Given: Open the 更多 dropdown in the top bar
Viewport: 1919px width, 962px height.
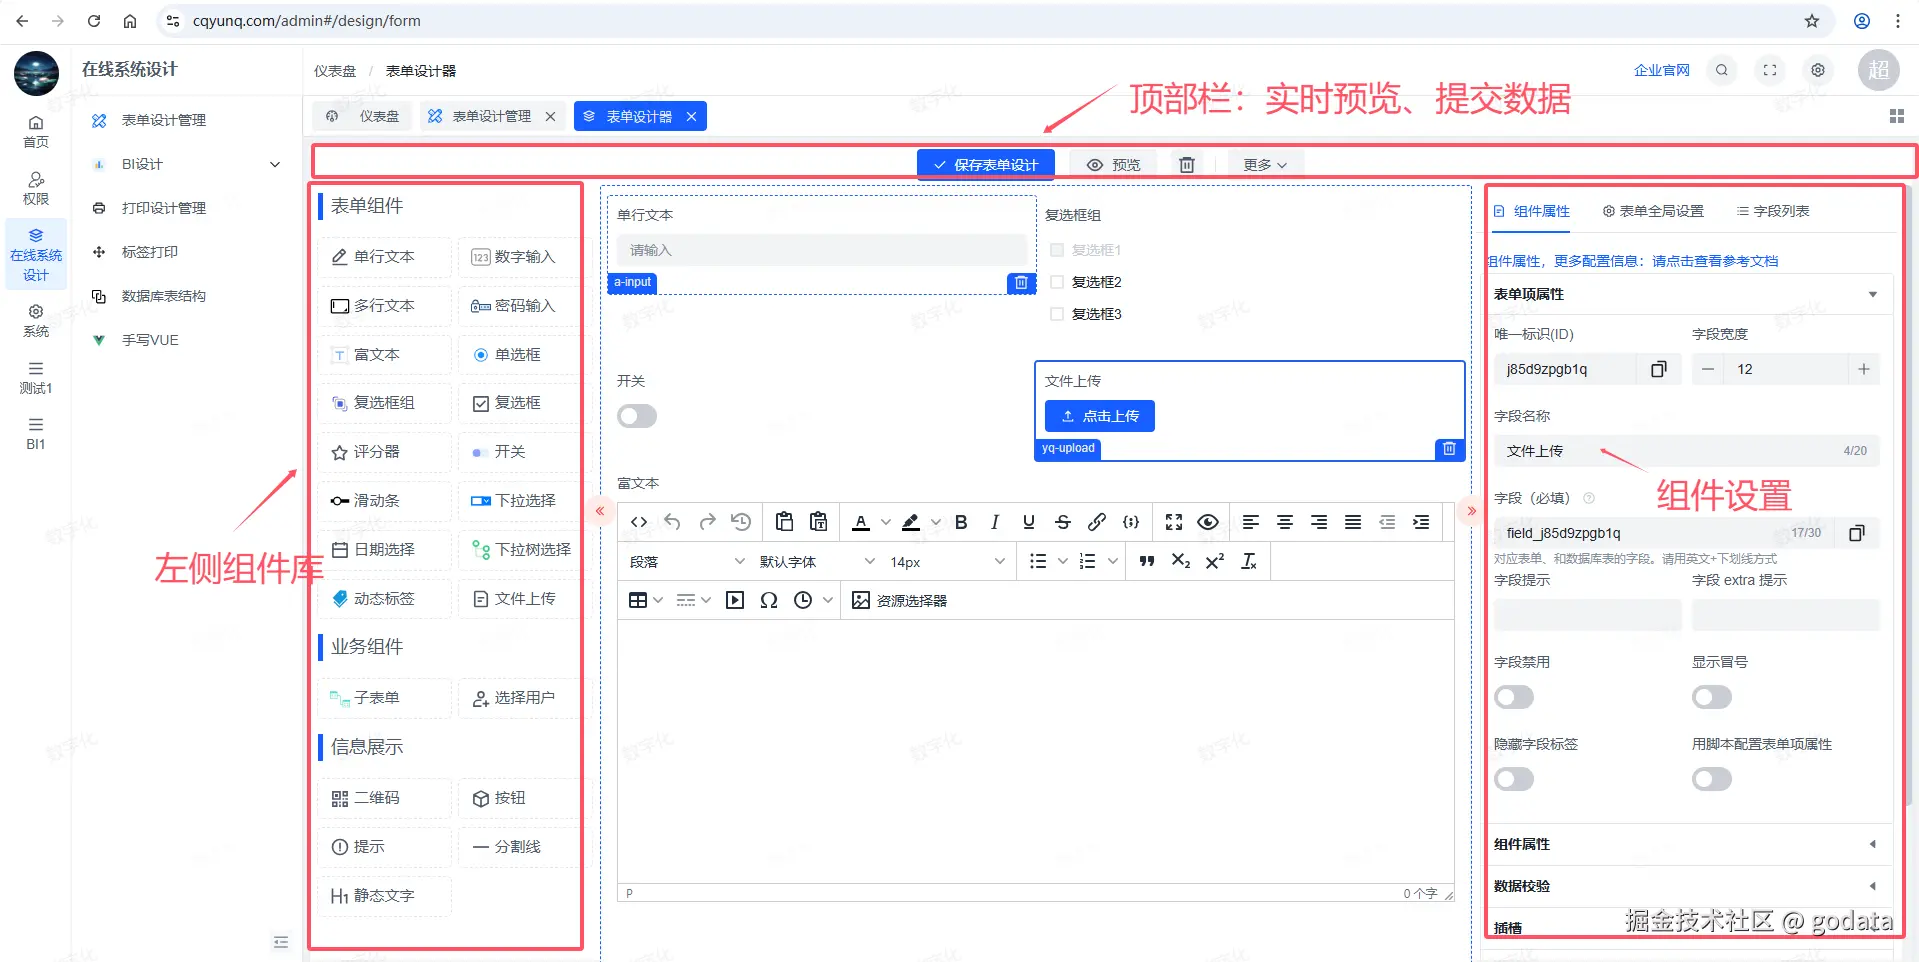Looking at the screenshot, I should pos(1264,164).
